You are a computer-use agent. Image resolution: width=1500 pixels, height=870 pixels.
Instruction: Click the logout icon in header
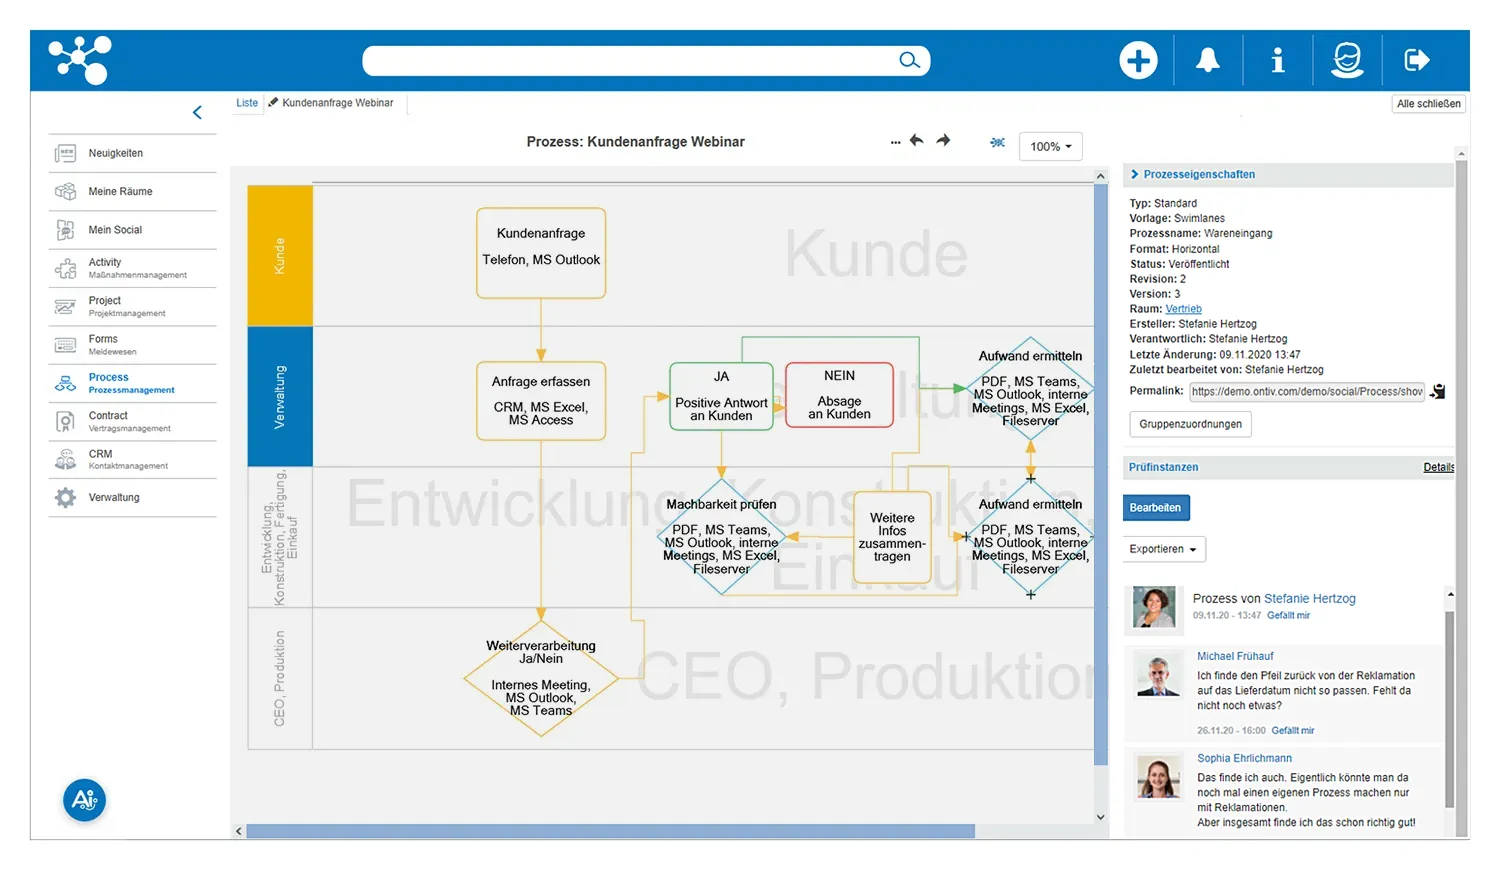(1416, 60)
